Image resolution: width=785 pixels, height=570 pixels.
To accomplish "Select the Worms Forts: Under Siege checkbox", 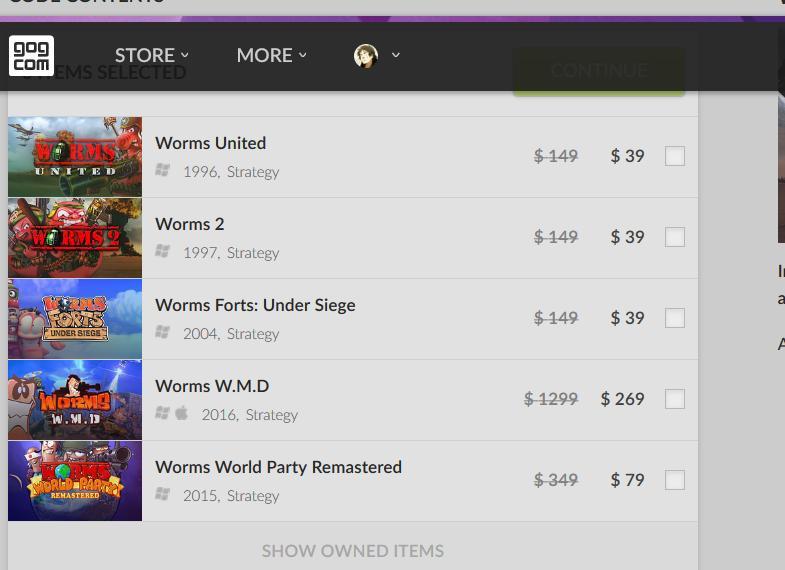I will (675, 318).
